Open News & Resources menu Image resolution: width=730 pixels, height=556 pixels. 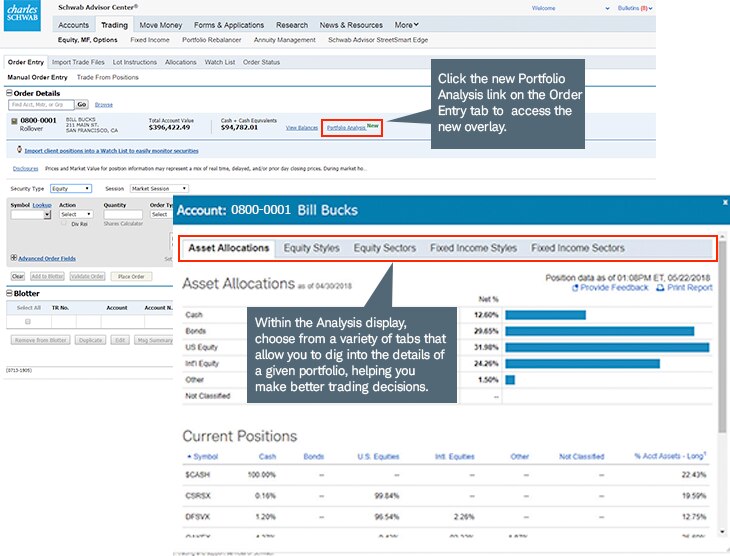351,25
